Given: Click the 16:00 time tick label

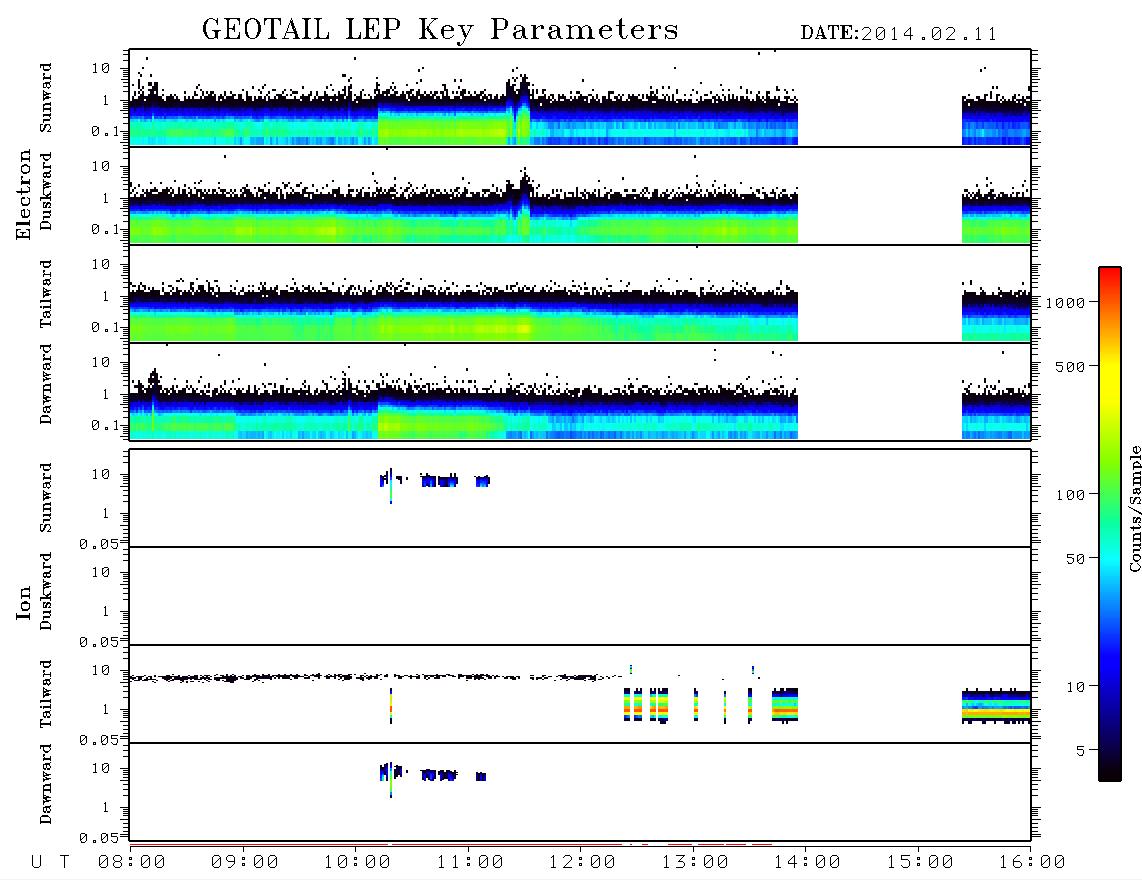Looking at the screenshot, I should 1033,863.
